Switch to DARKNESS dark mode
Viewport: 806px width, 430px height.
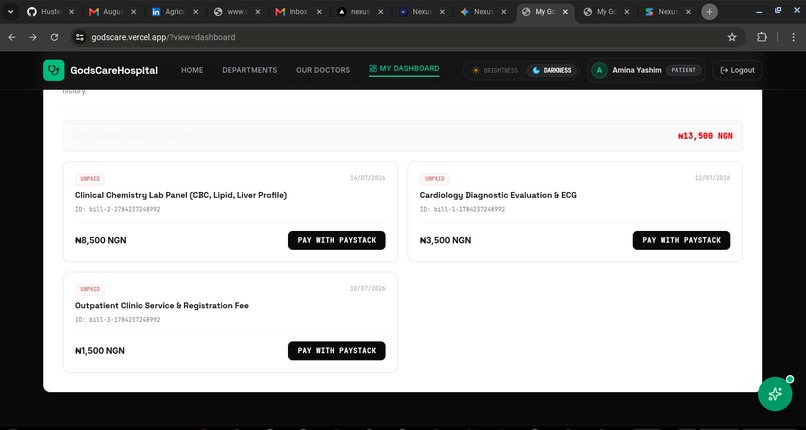point(552,70)
